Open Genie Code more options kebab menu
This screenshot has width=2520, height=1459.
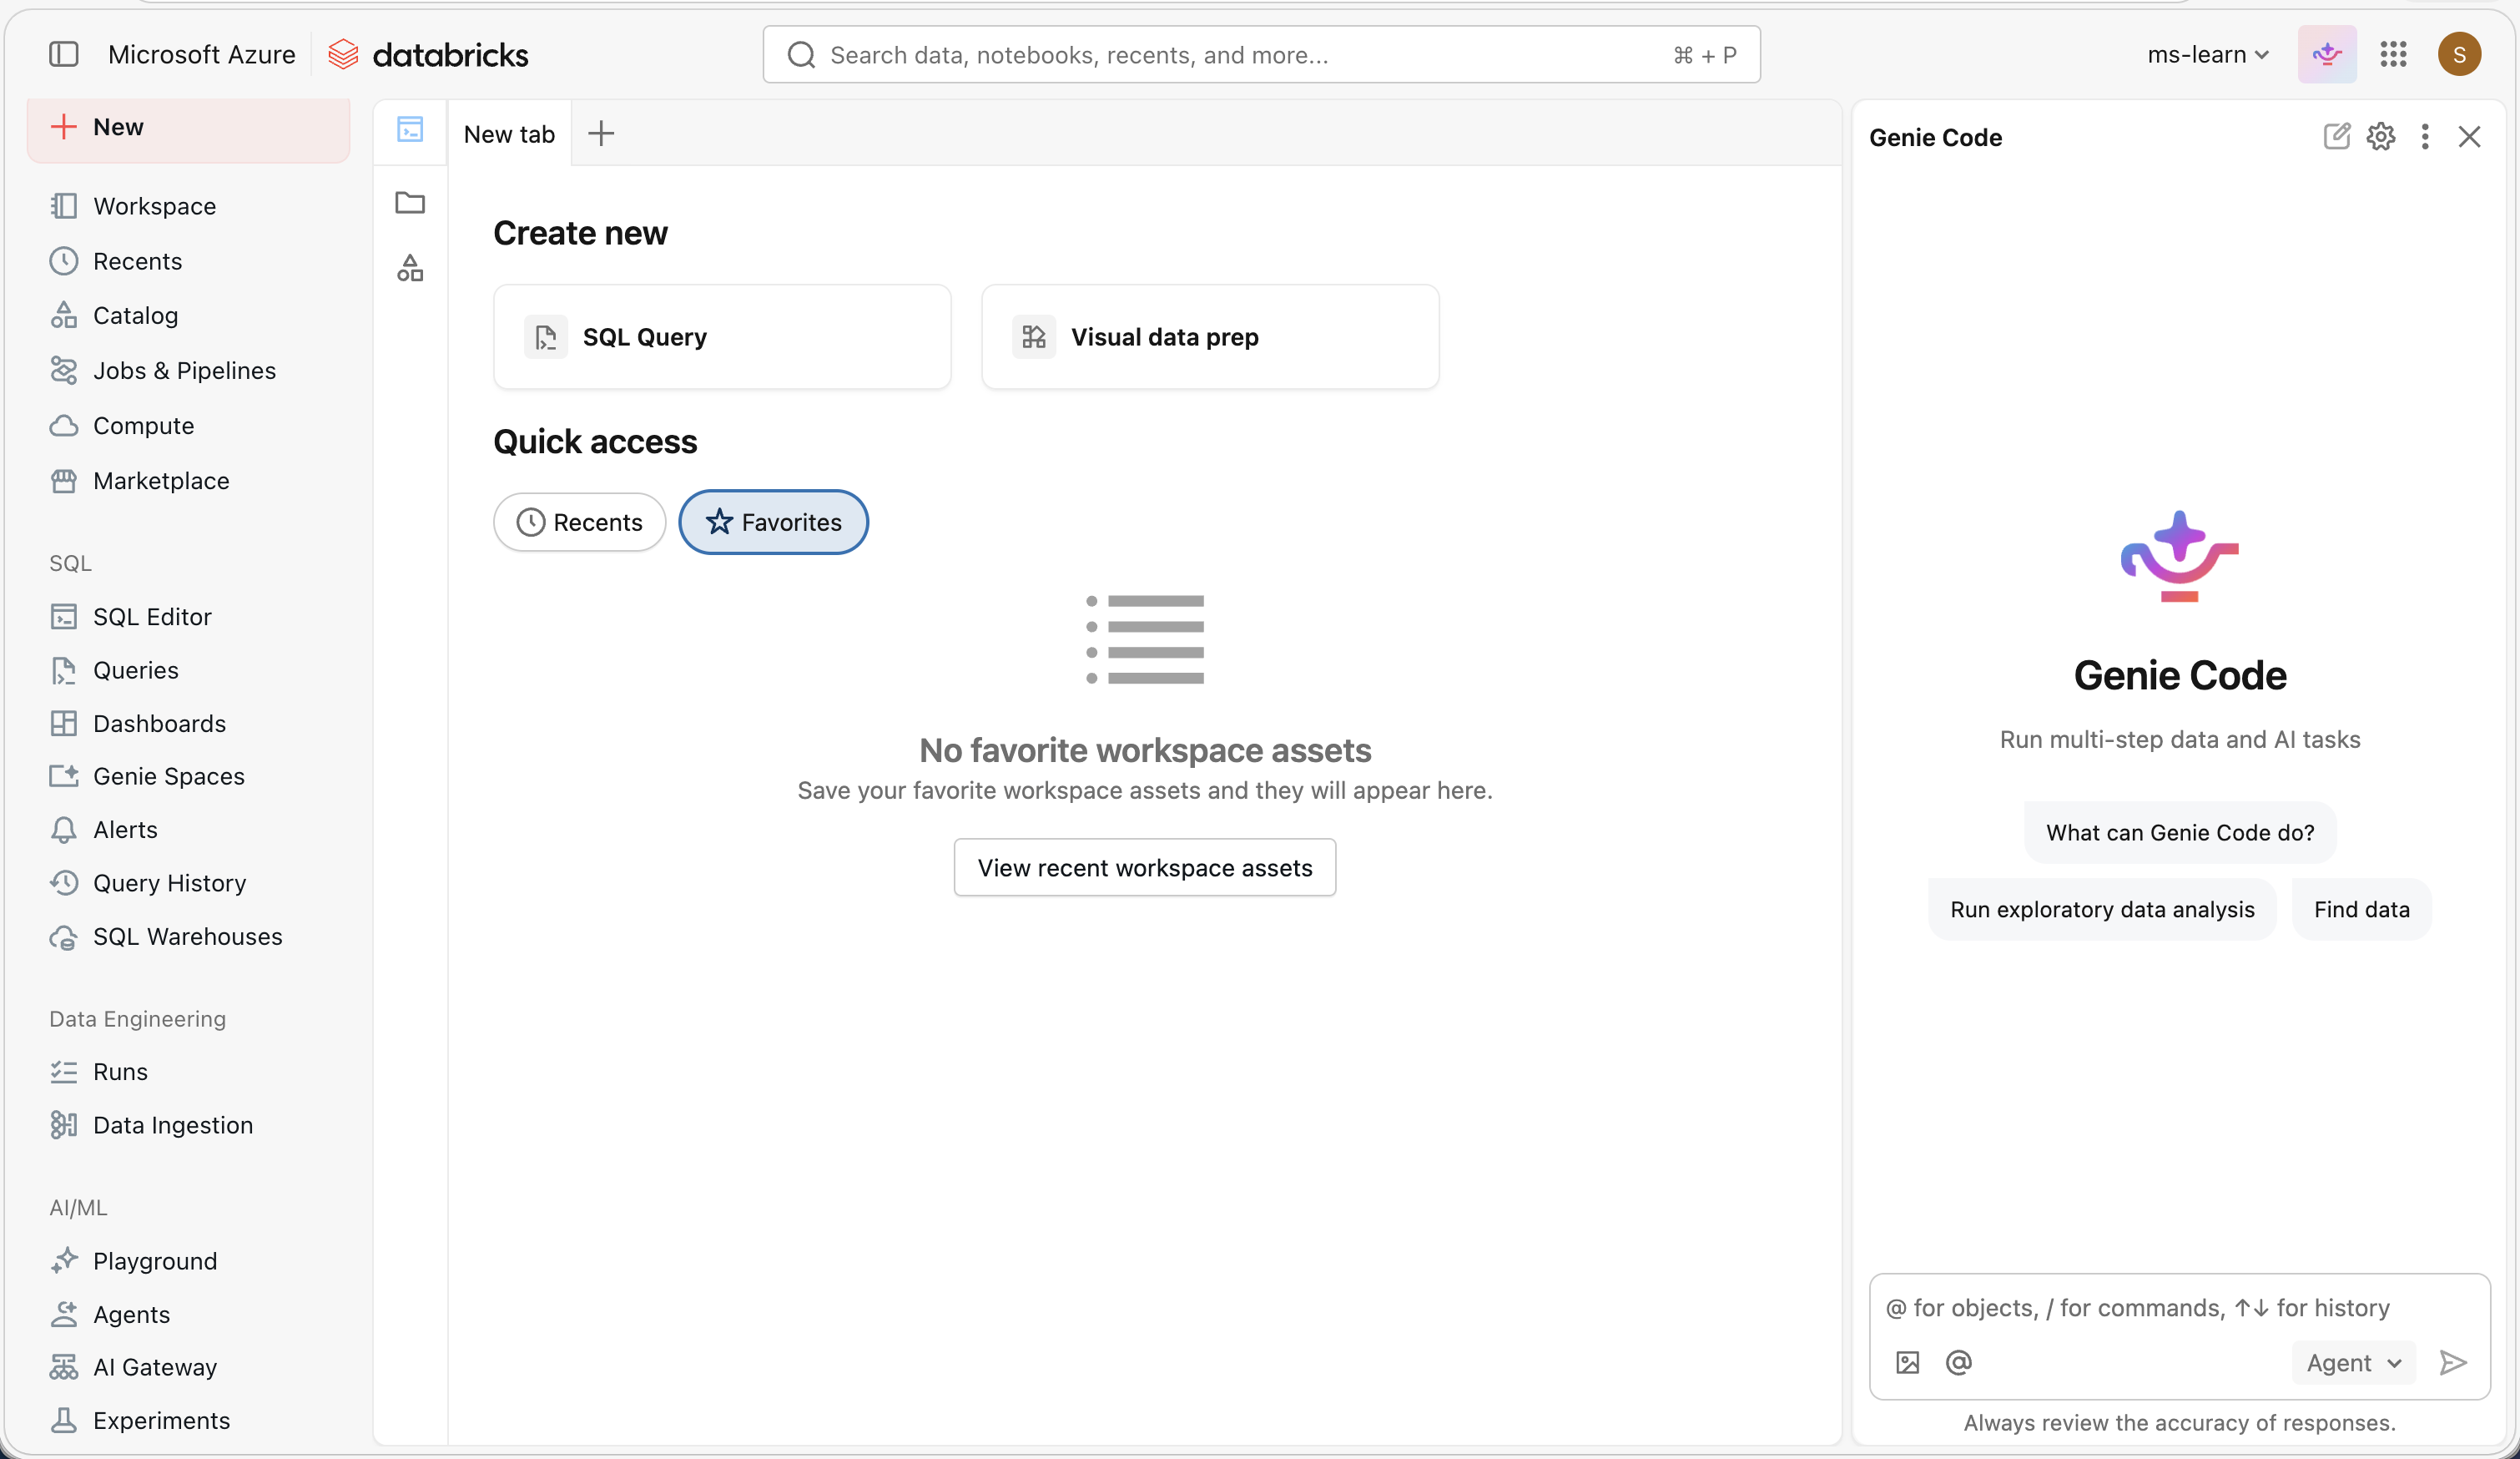coord(2425,136)
